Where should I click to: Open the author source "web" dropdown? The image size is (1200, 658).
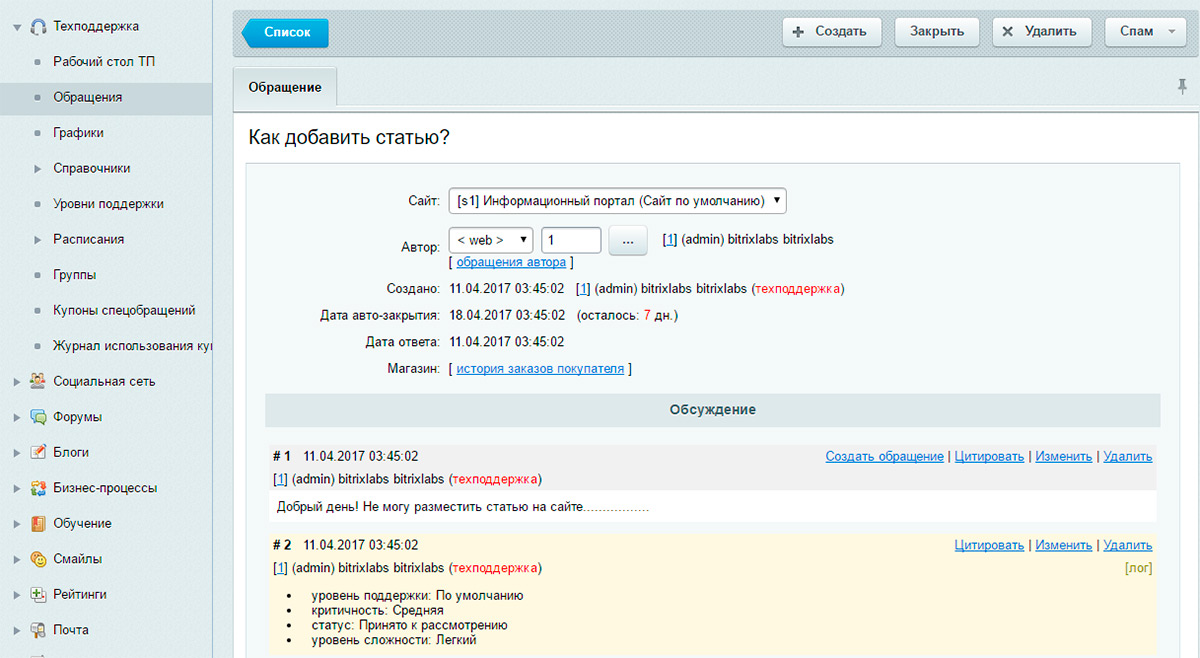[490, 240]
